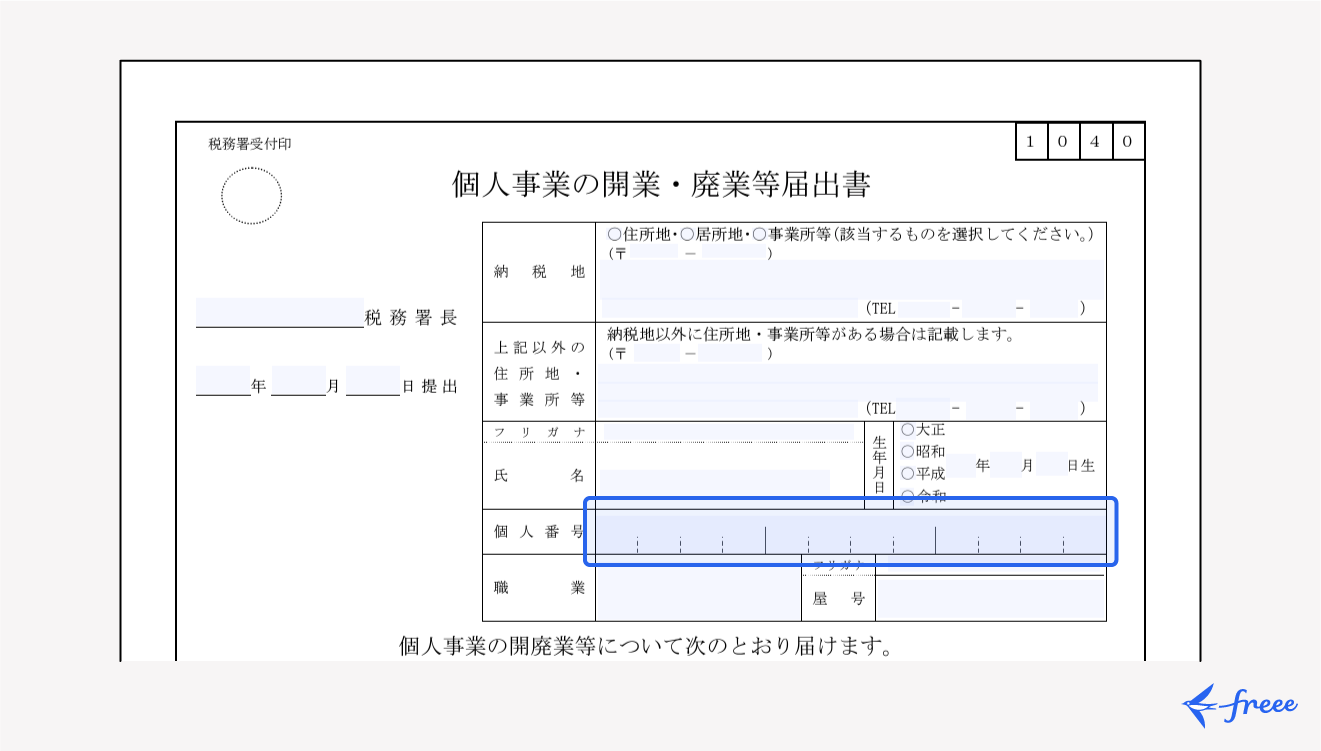
Task: Click the tax office name field before 税務署長
Action: (280, 312)
